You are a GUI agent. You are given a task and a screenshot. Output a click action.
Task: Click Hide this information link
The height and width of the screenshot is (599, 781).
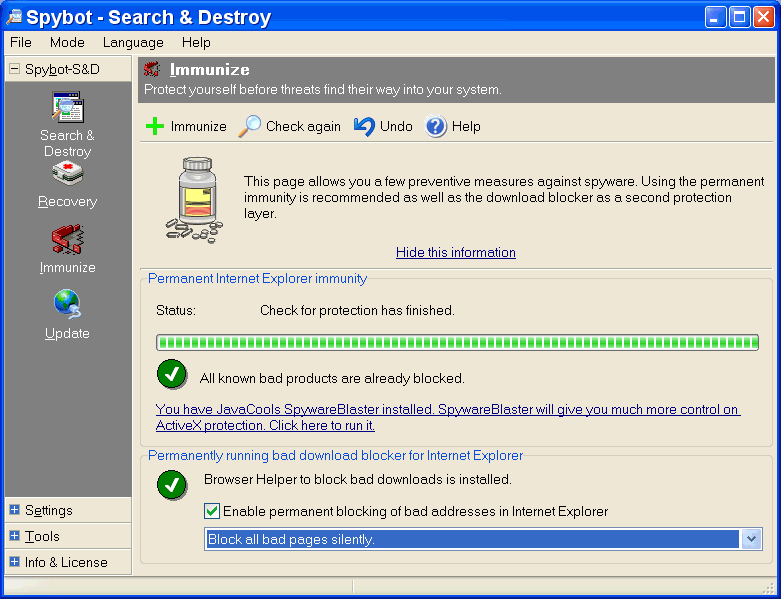[x=456, y=252]
